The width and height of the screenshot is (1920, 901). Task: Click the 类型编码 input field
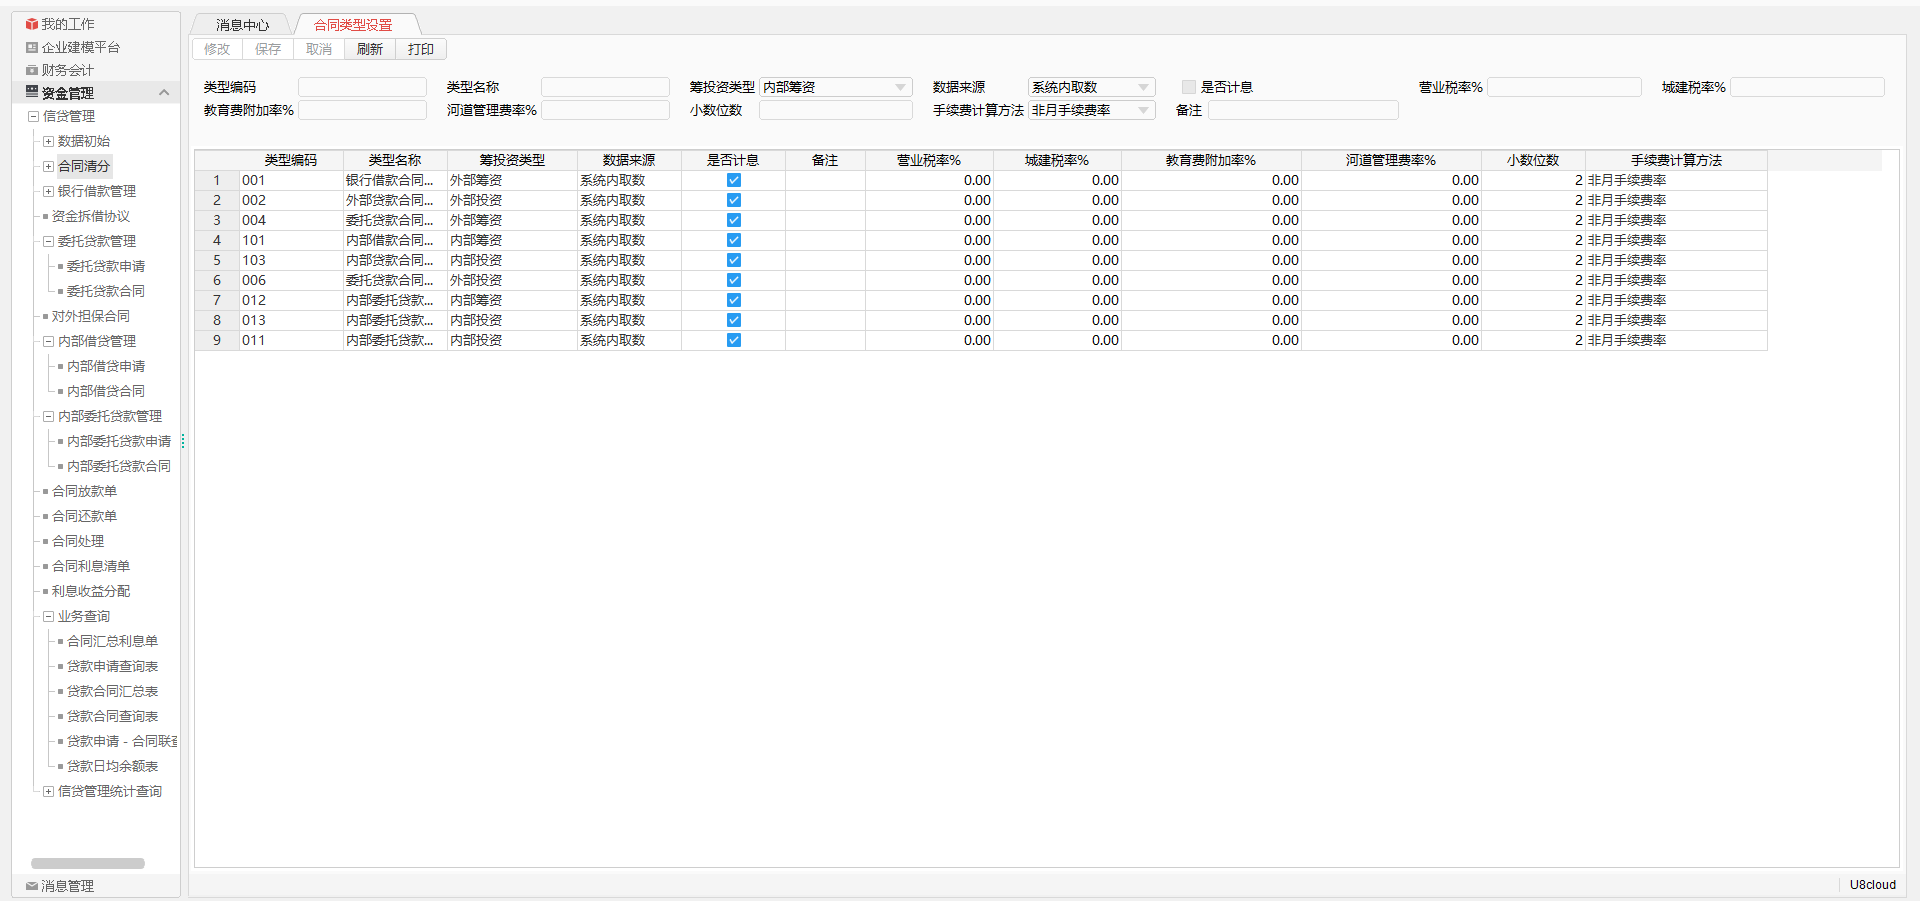click(362, 87)
